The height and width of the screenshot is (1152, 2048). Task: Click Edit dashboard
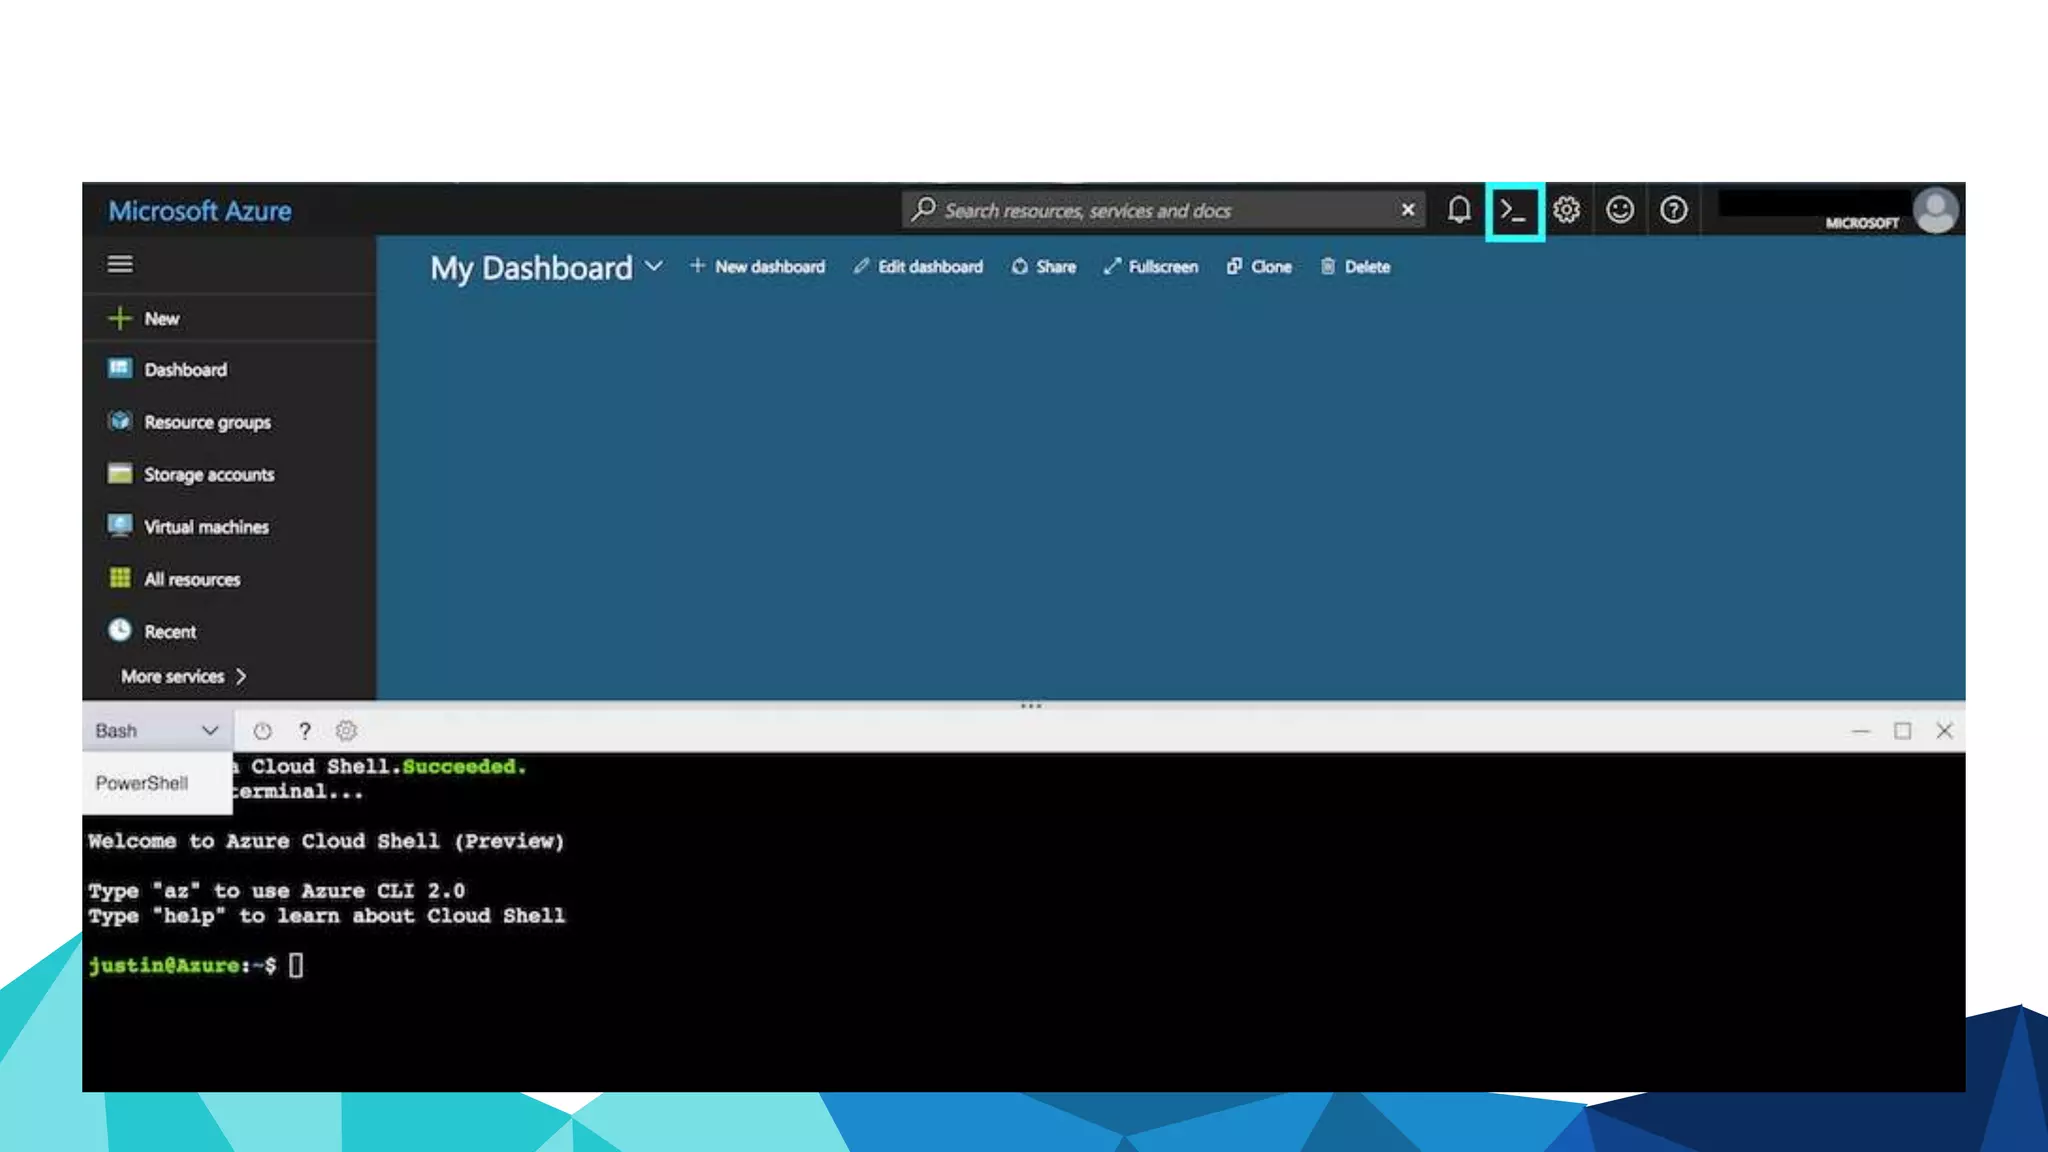click(918, 267)
